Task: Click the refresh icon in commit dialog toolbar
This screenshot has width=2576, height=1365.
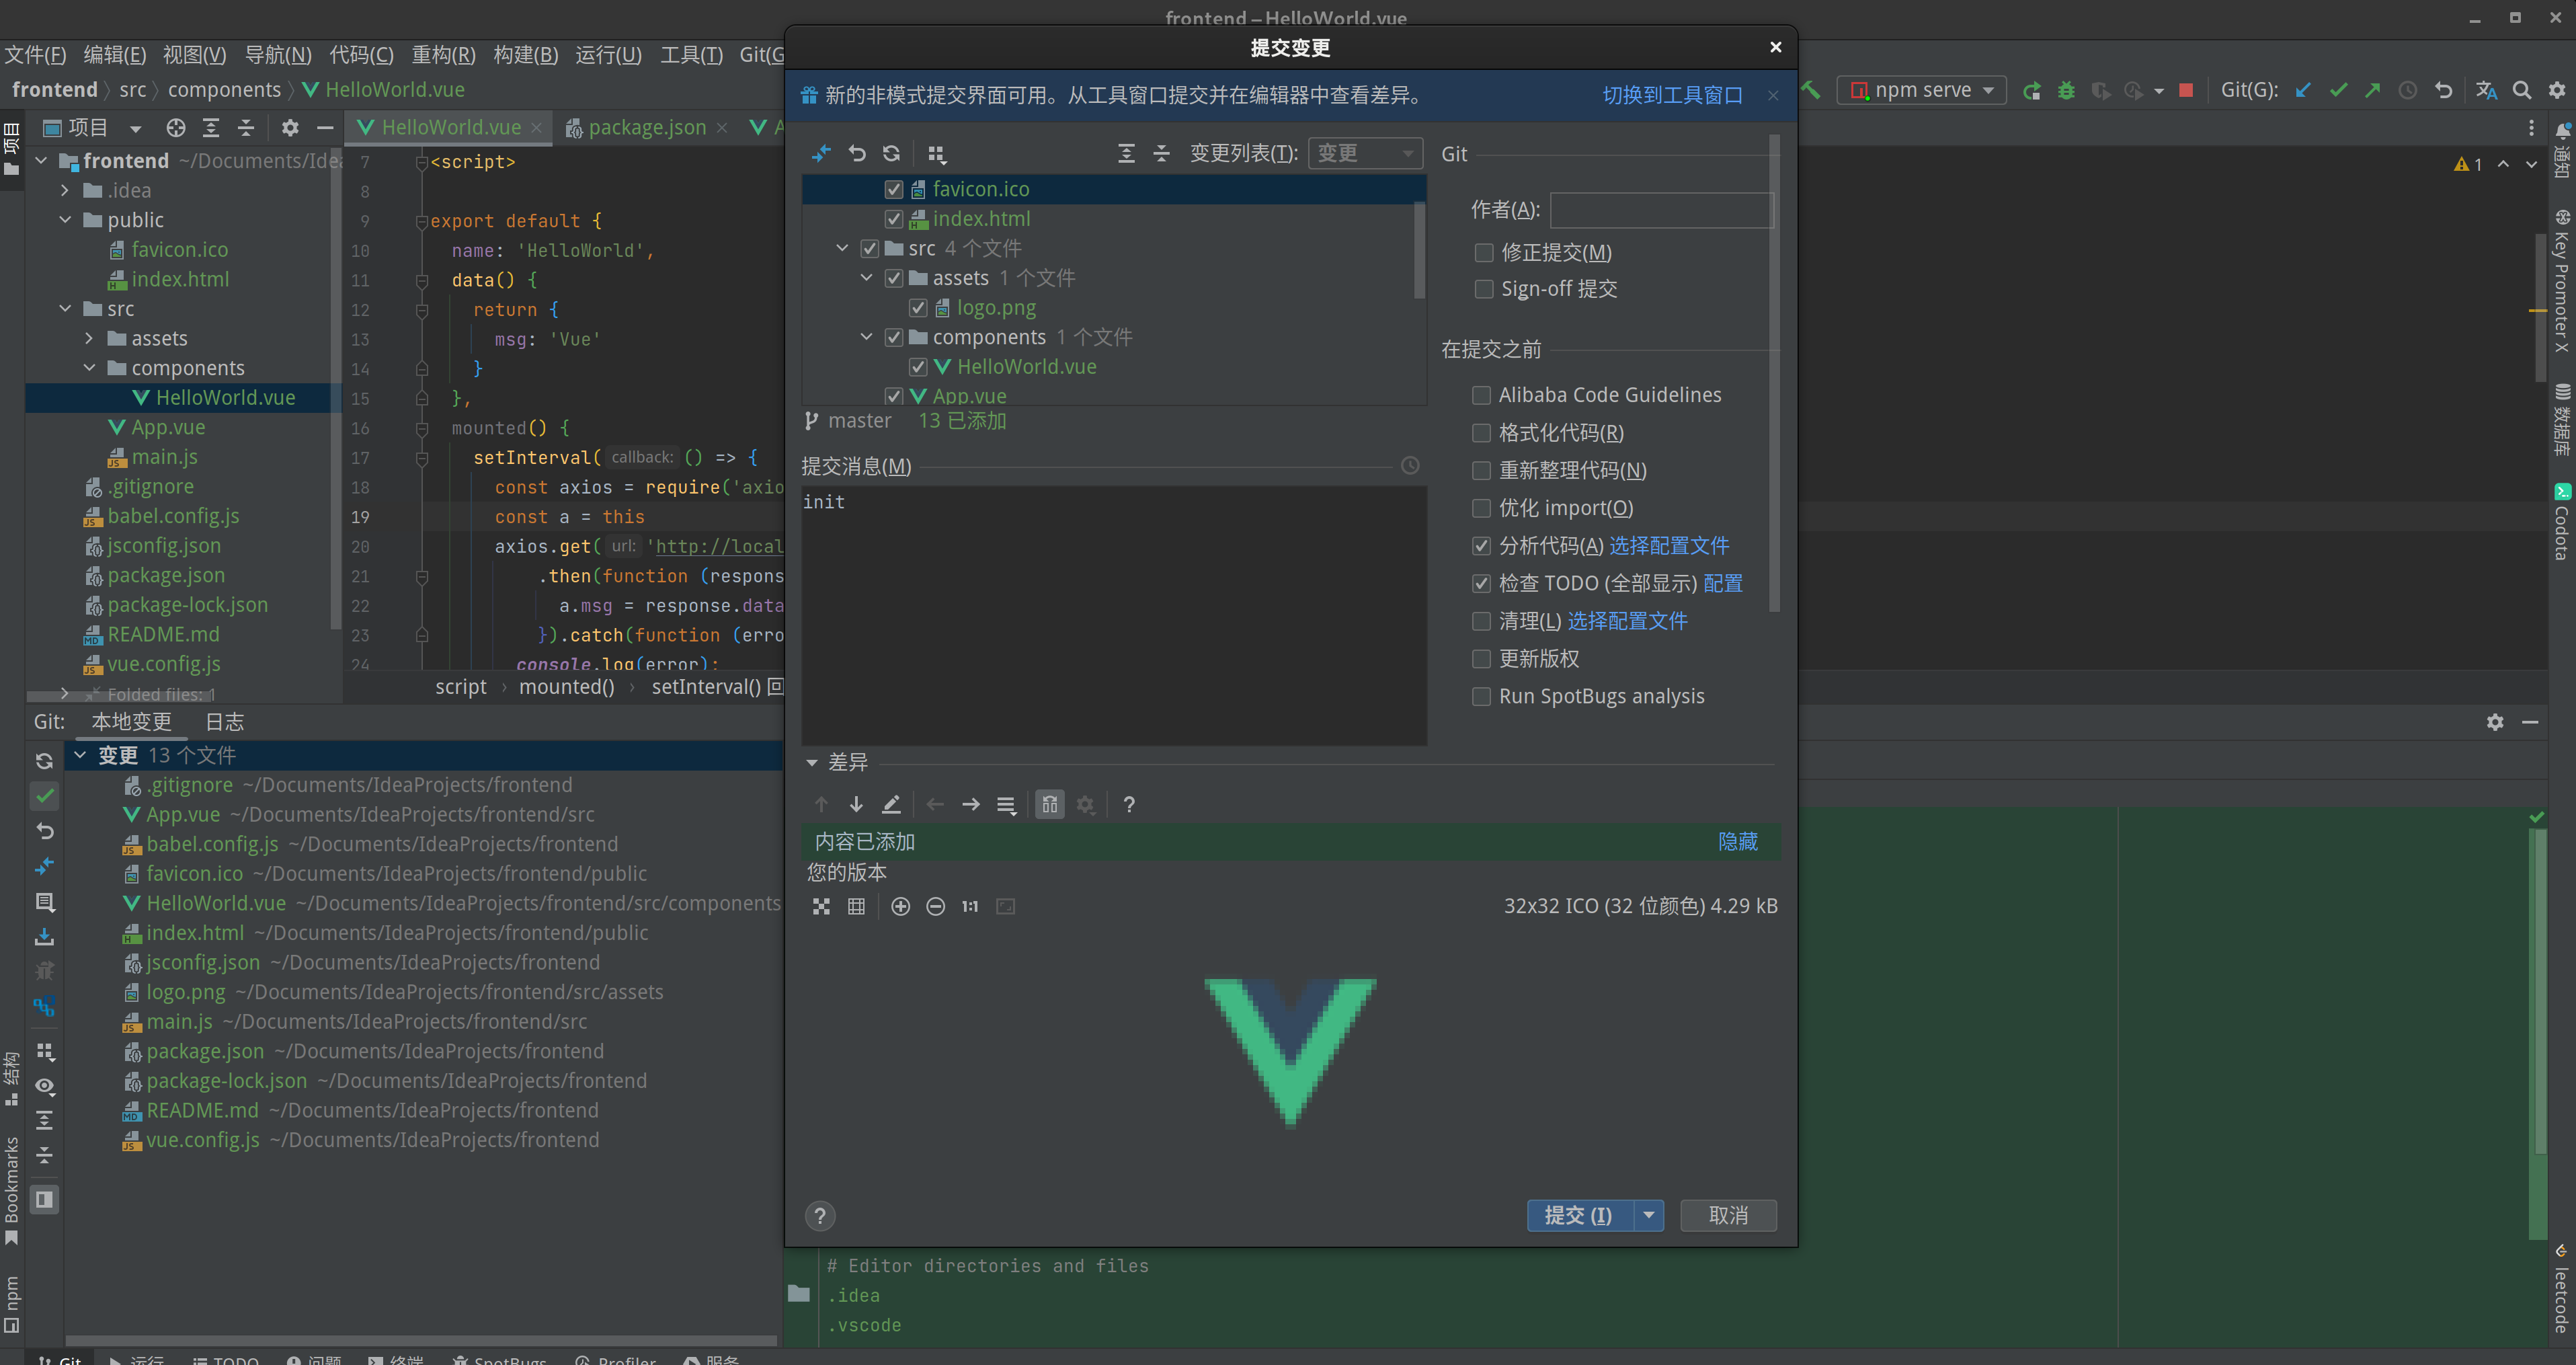Action: click(x=891, y=153)
